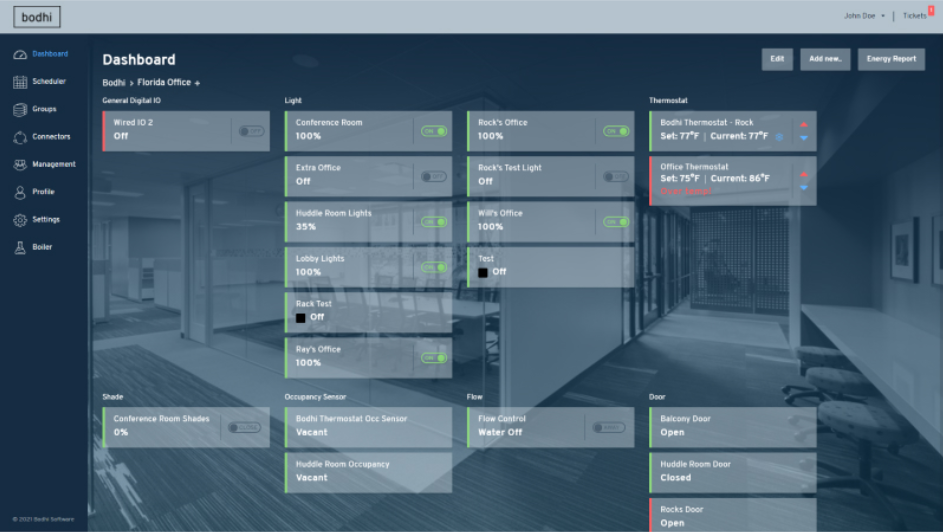Open the Energy Report

click(891, 59)
